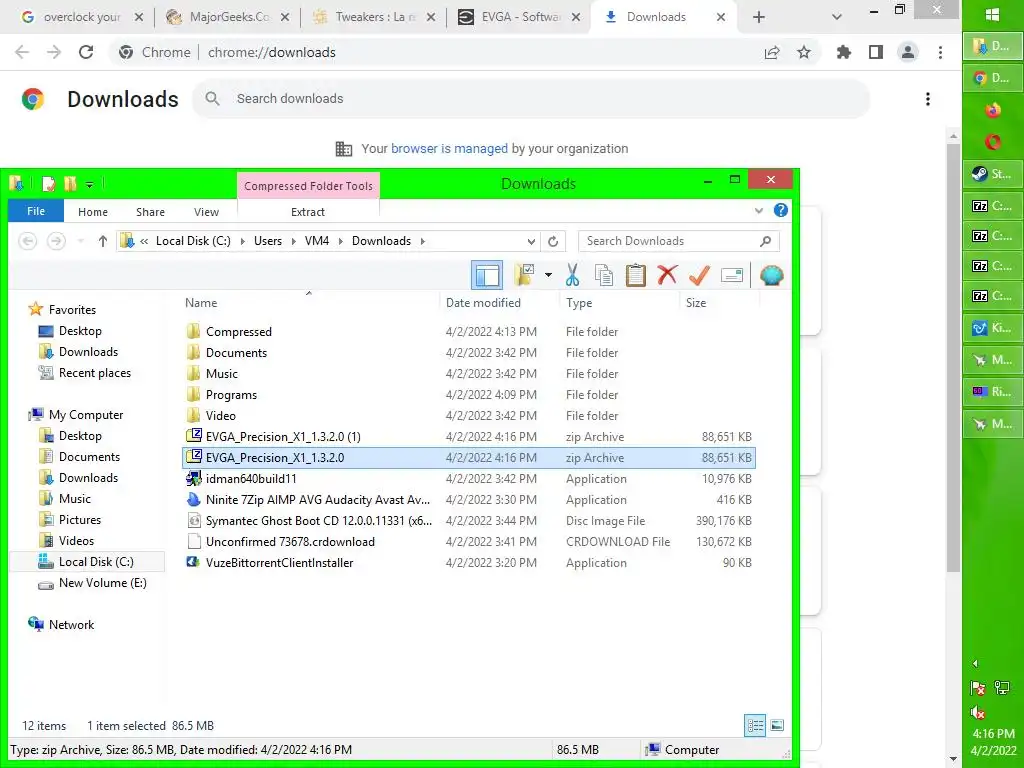1024x768 pixels.
Task: Open Recent places in Favorites
Action: click(95, 373)
